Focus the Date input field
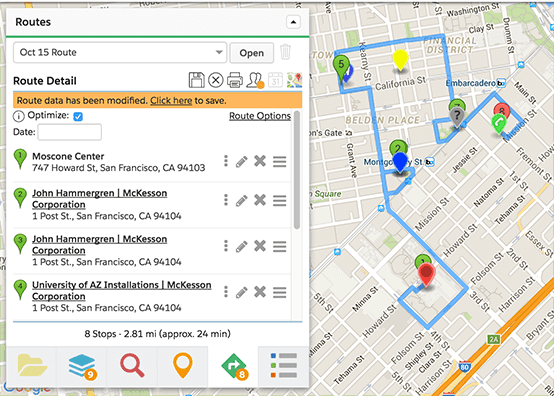The height and width of the screenshot is (396, 554). 70,132
